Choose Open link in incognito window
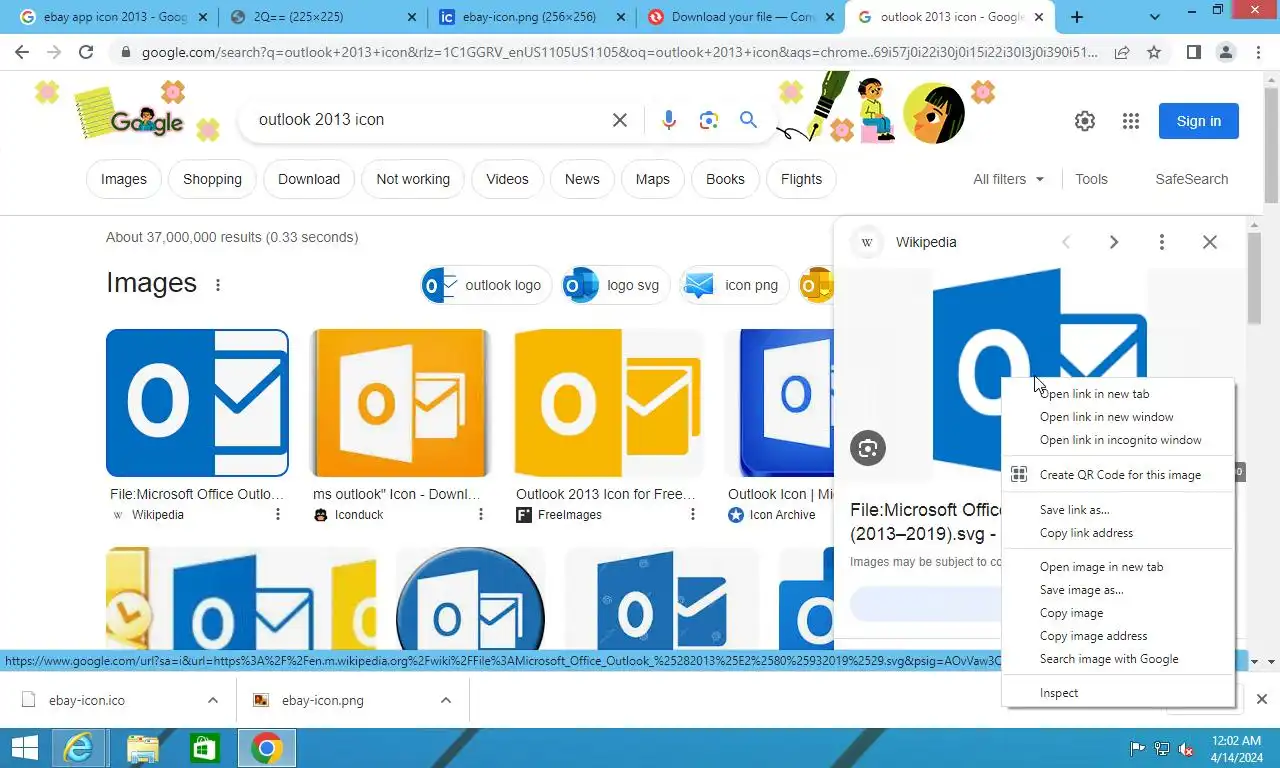This screenshot has height=768, width=1280. tap(1118, 440)
